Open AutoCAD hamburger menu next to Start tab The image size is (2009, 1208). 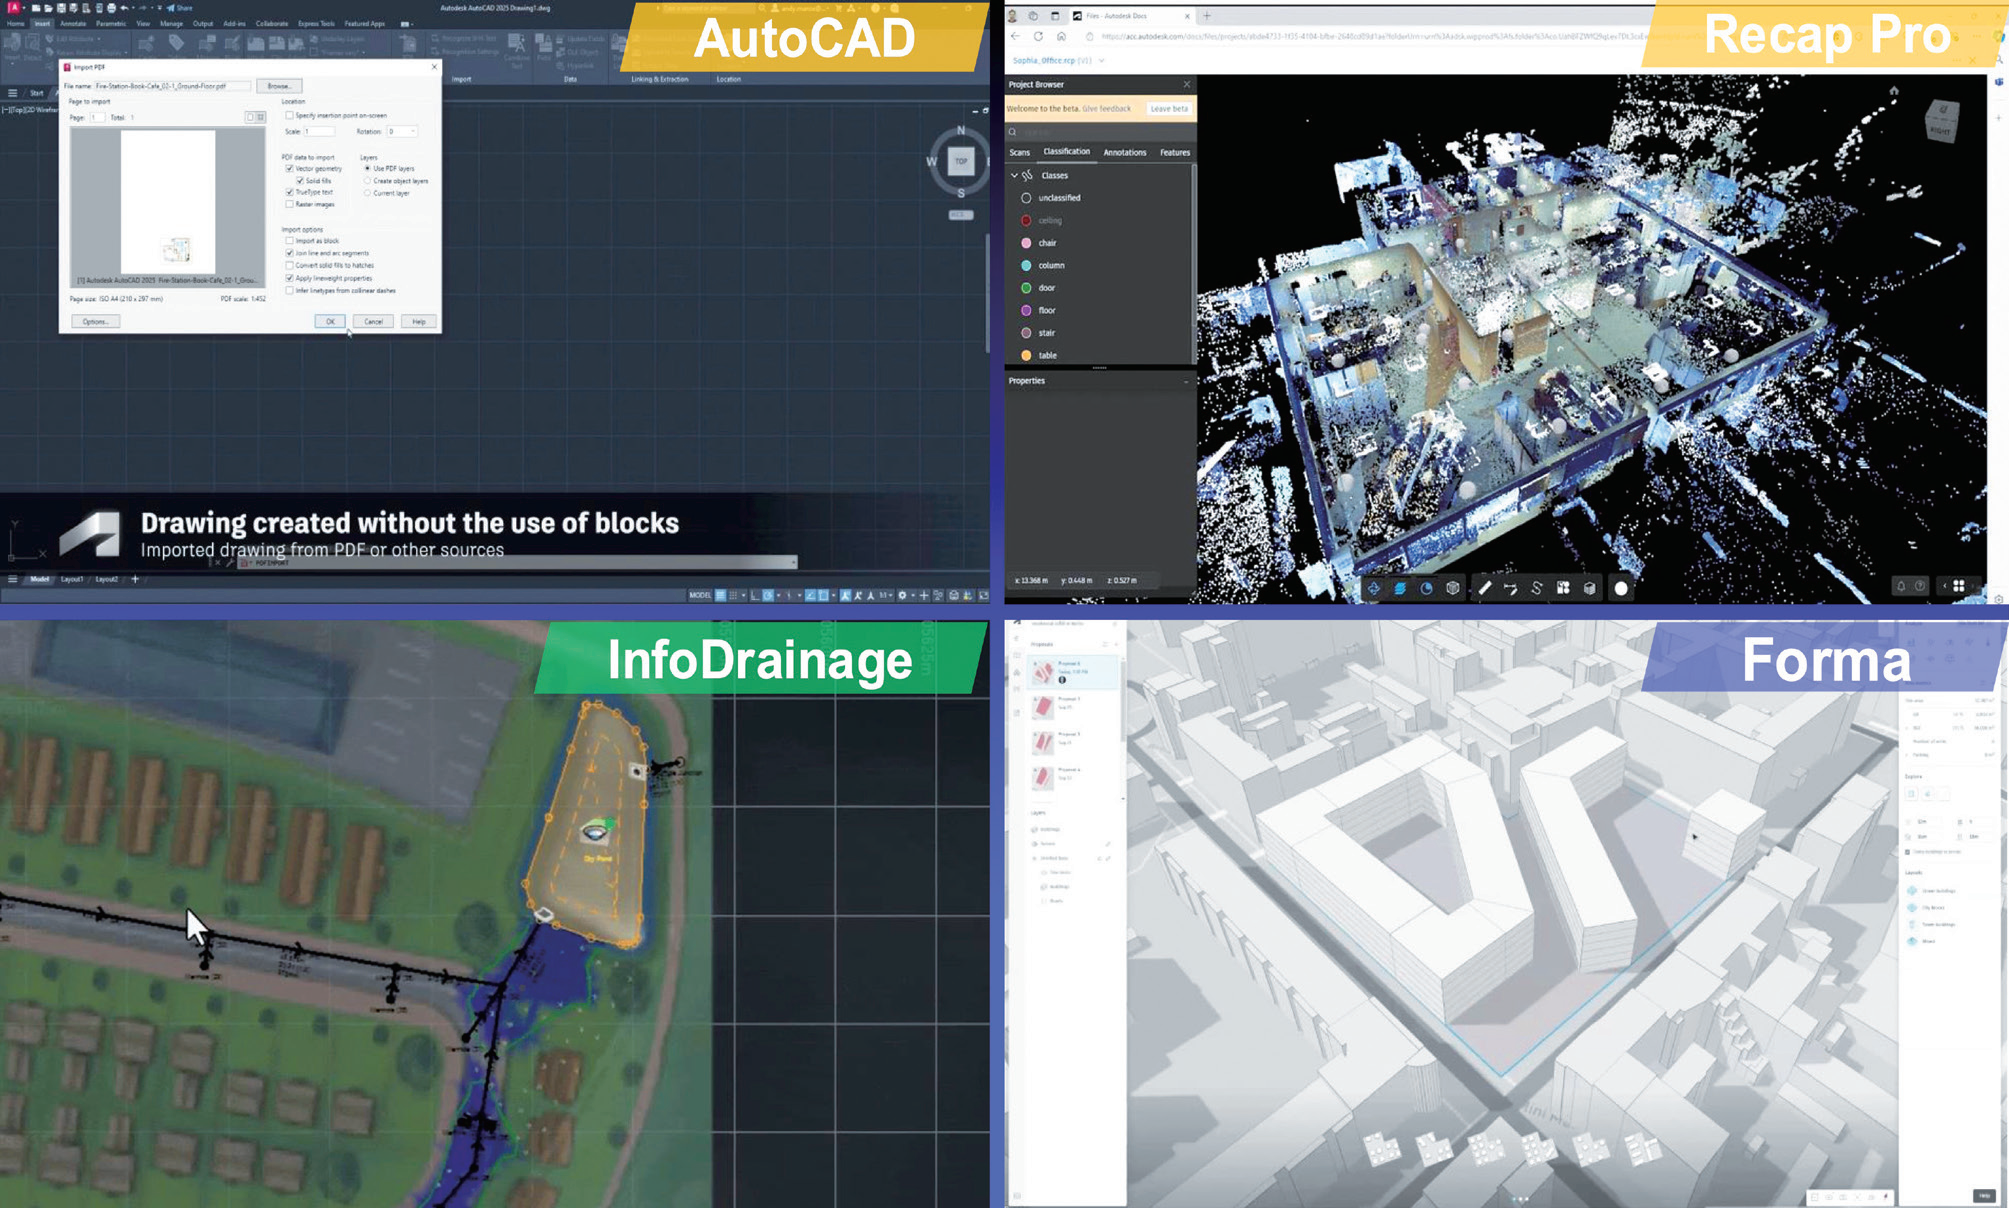(x=12, y=93)
